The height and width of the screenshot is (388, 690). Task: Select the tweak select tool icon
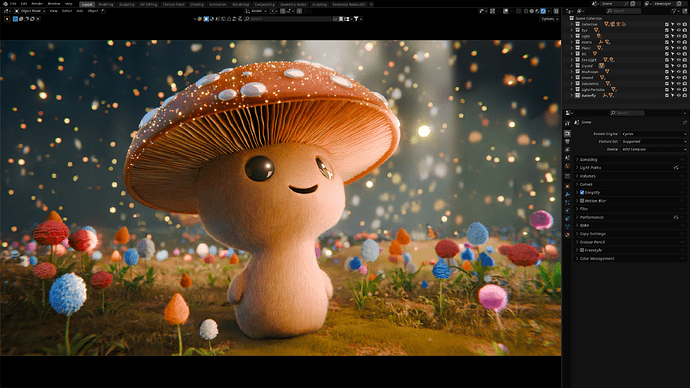pyautogui.click(x=7, y=19)
